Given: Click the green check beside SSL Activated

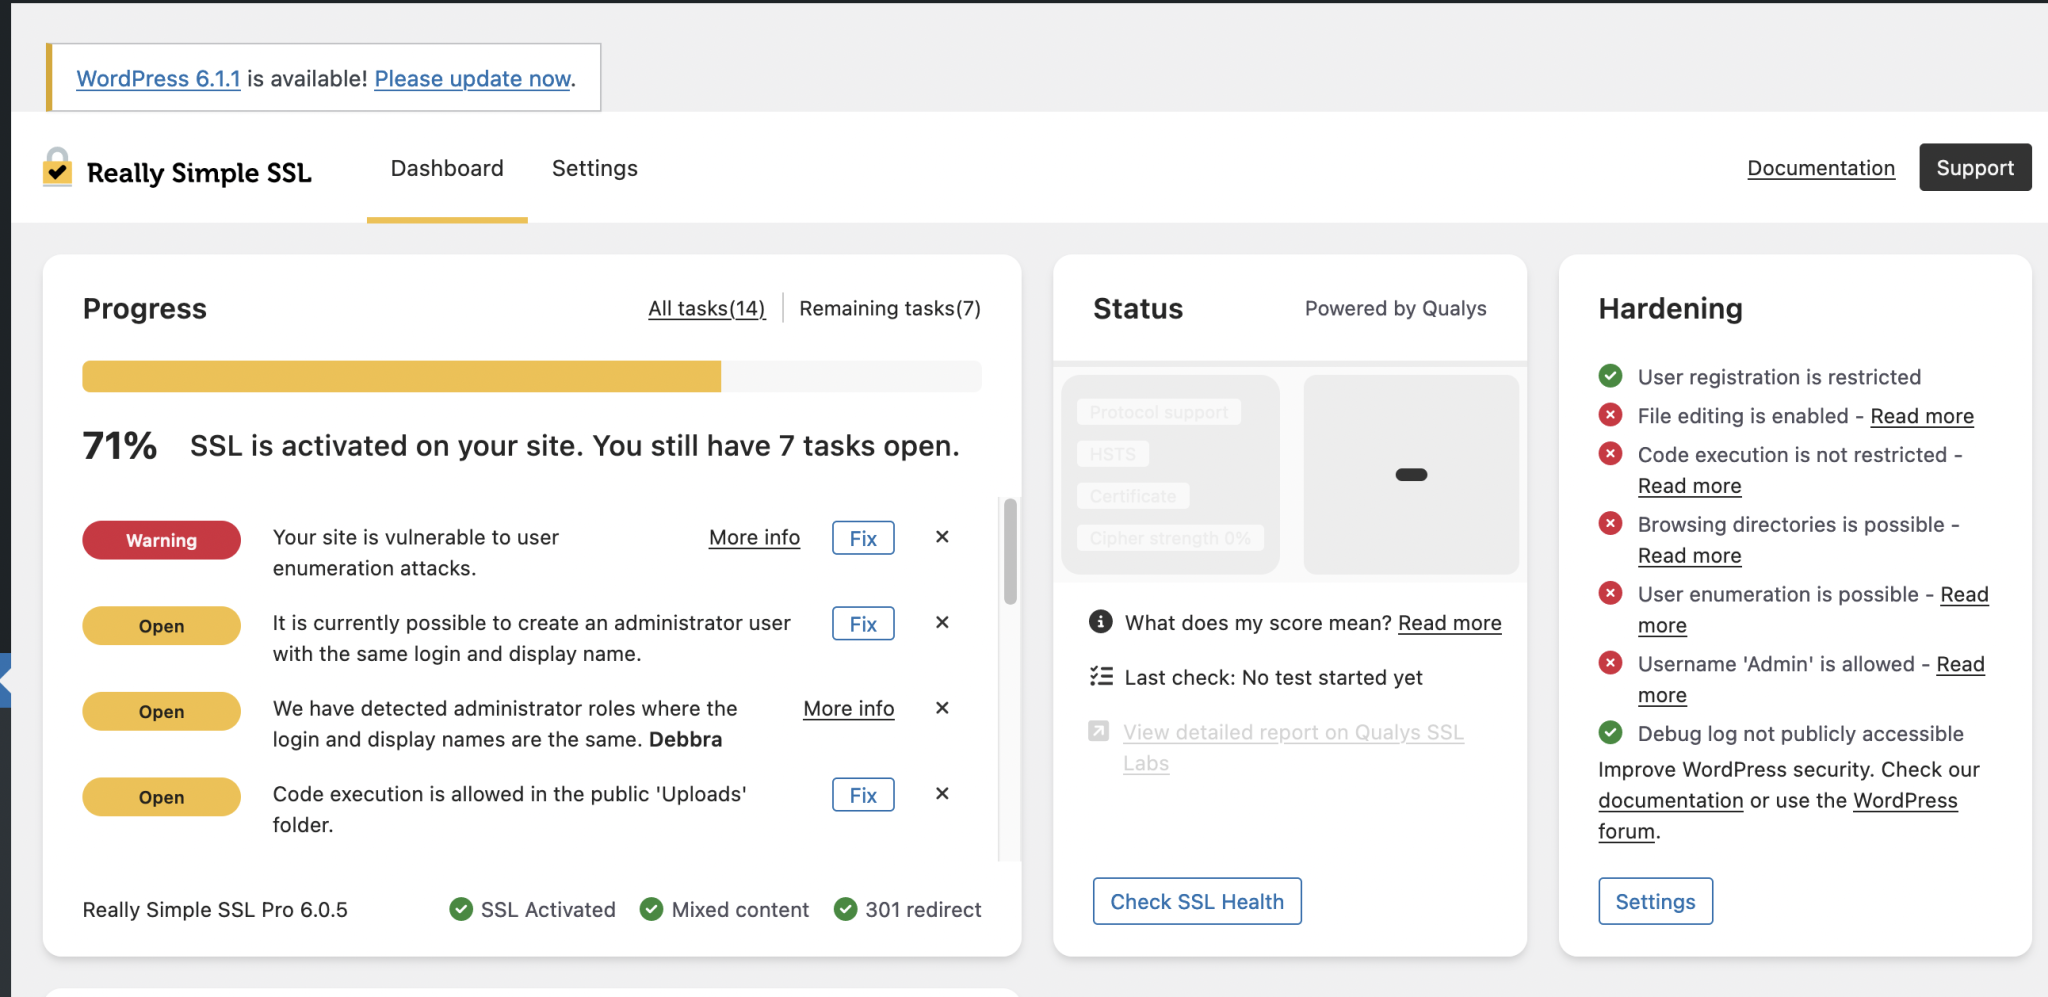Looking at the screenshot, I should (x=461, y=909).
